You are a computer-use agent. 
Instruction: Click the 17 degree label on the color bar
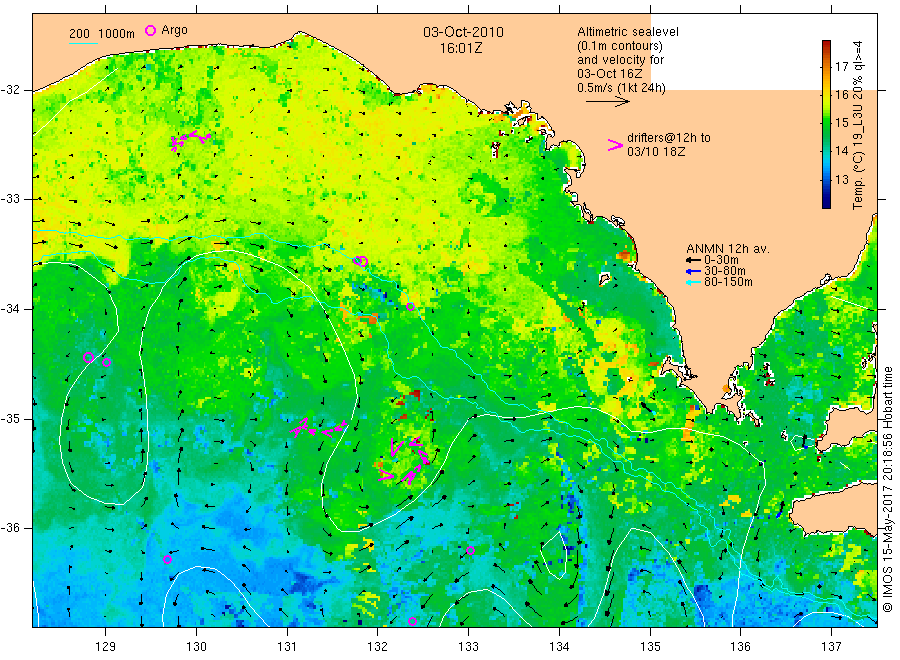pos(841,67)
